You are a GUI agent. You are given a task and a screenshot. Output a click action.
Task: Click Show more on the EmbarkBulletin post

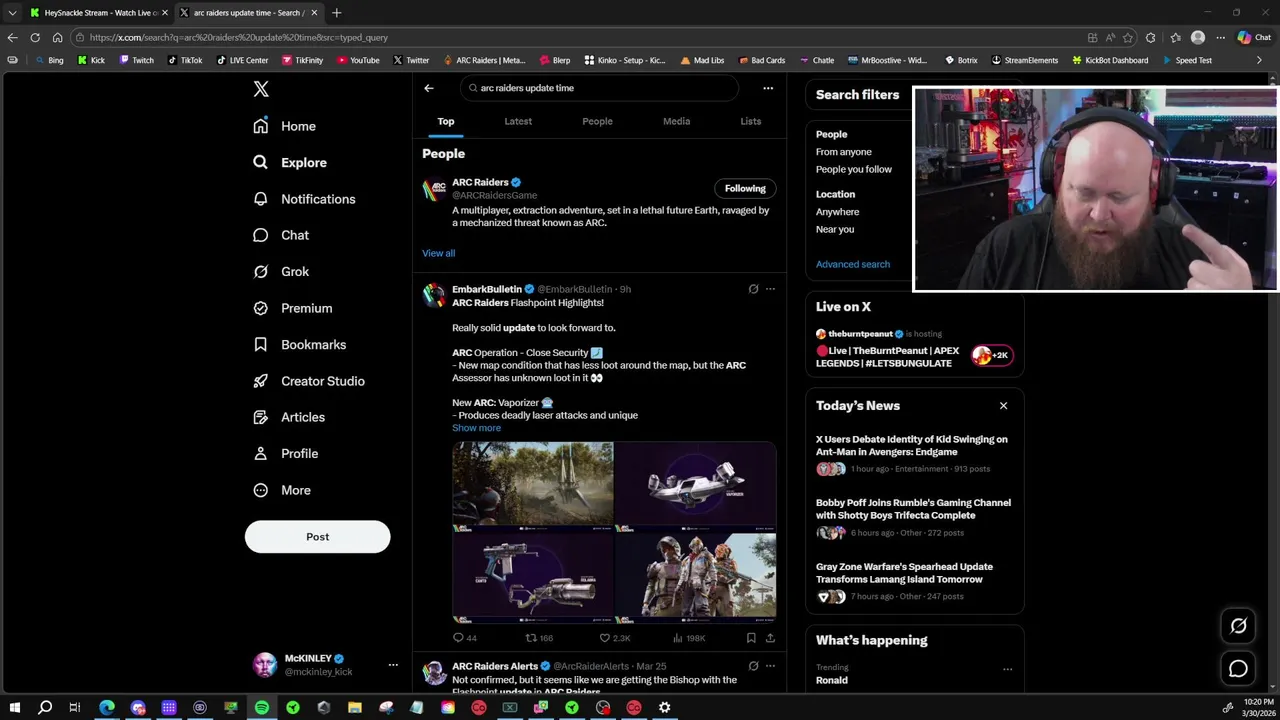(476, 428)
